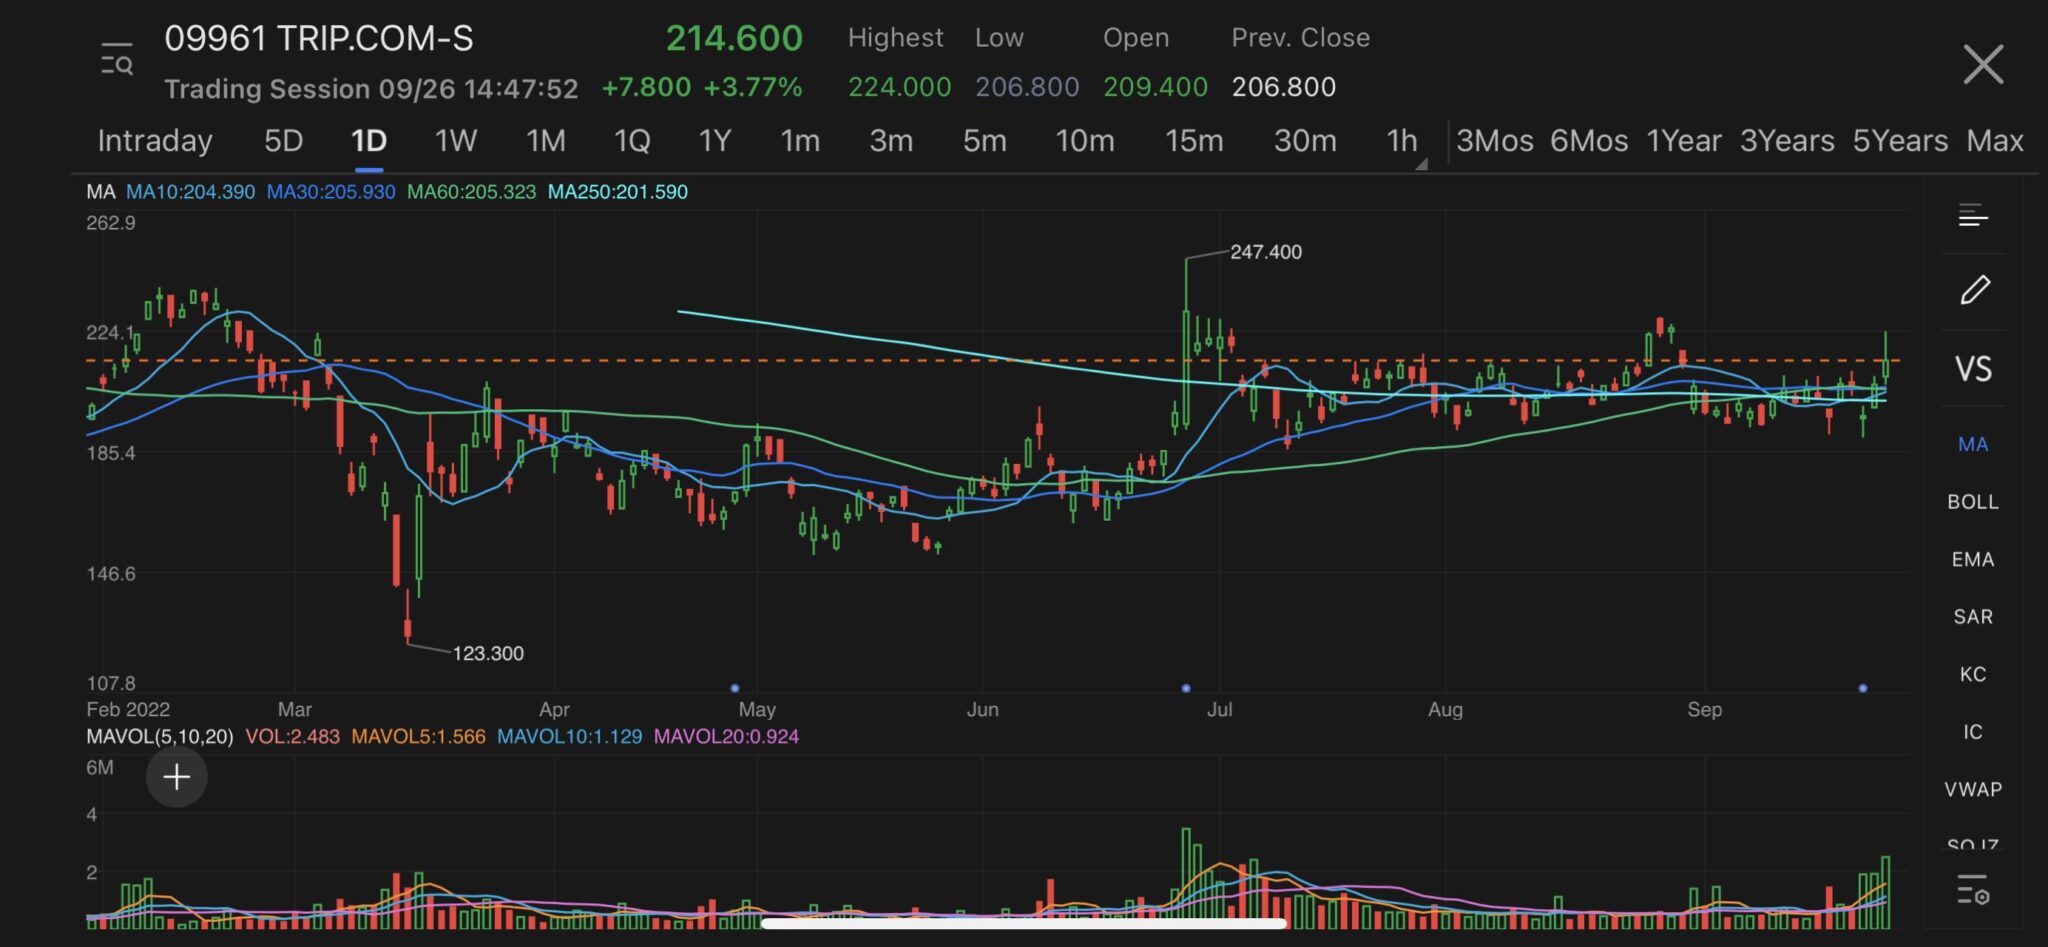Viewport: 2048px width, 947px height.
Task: Set range to 5Years
Action: [1900, 141]
